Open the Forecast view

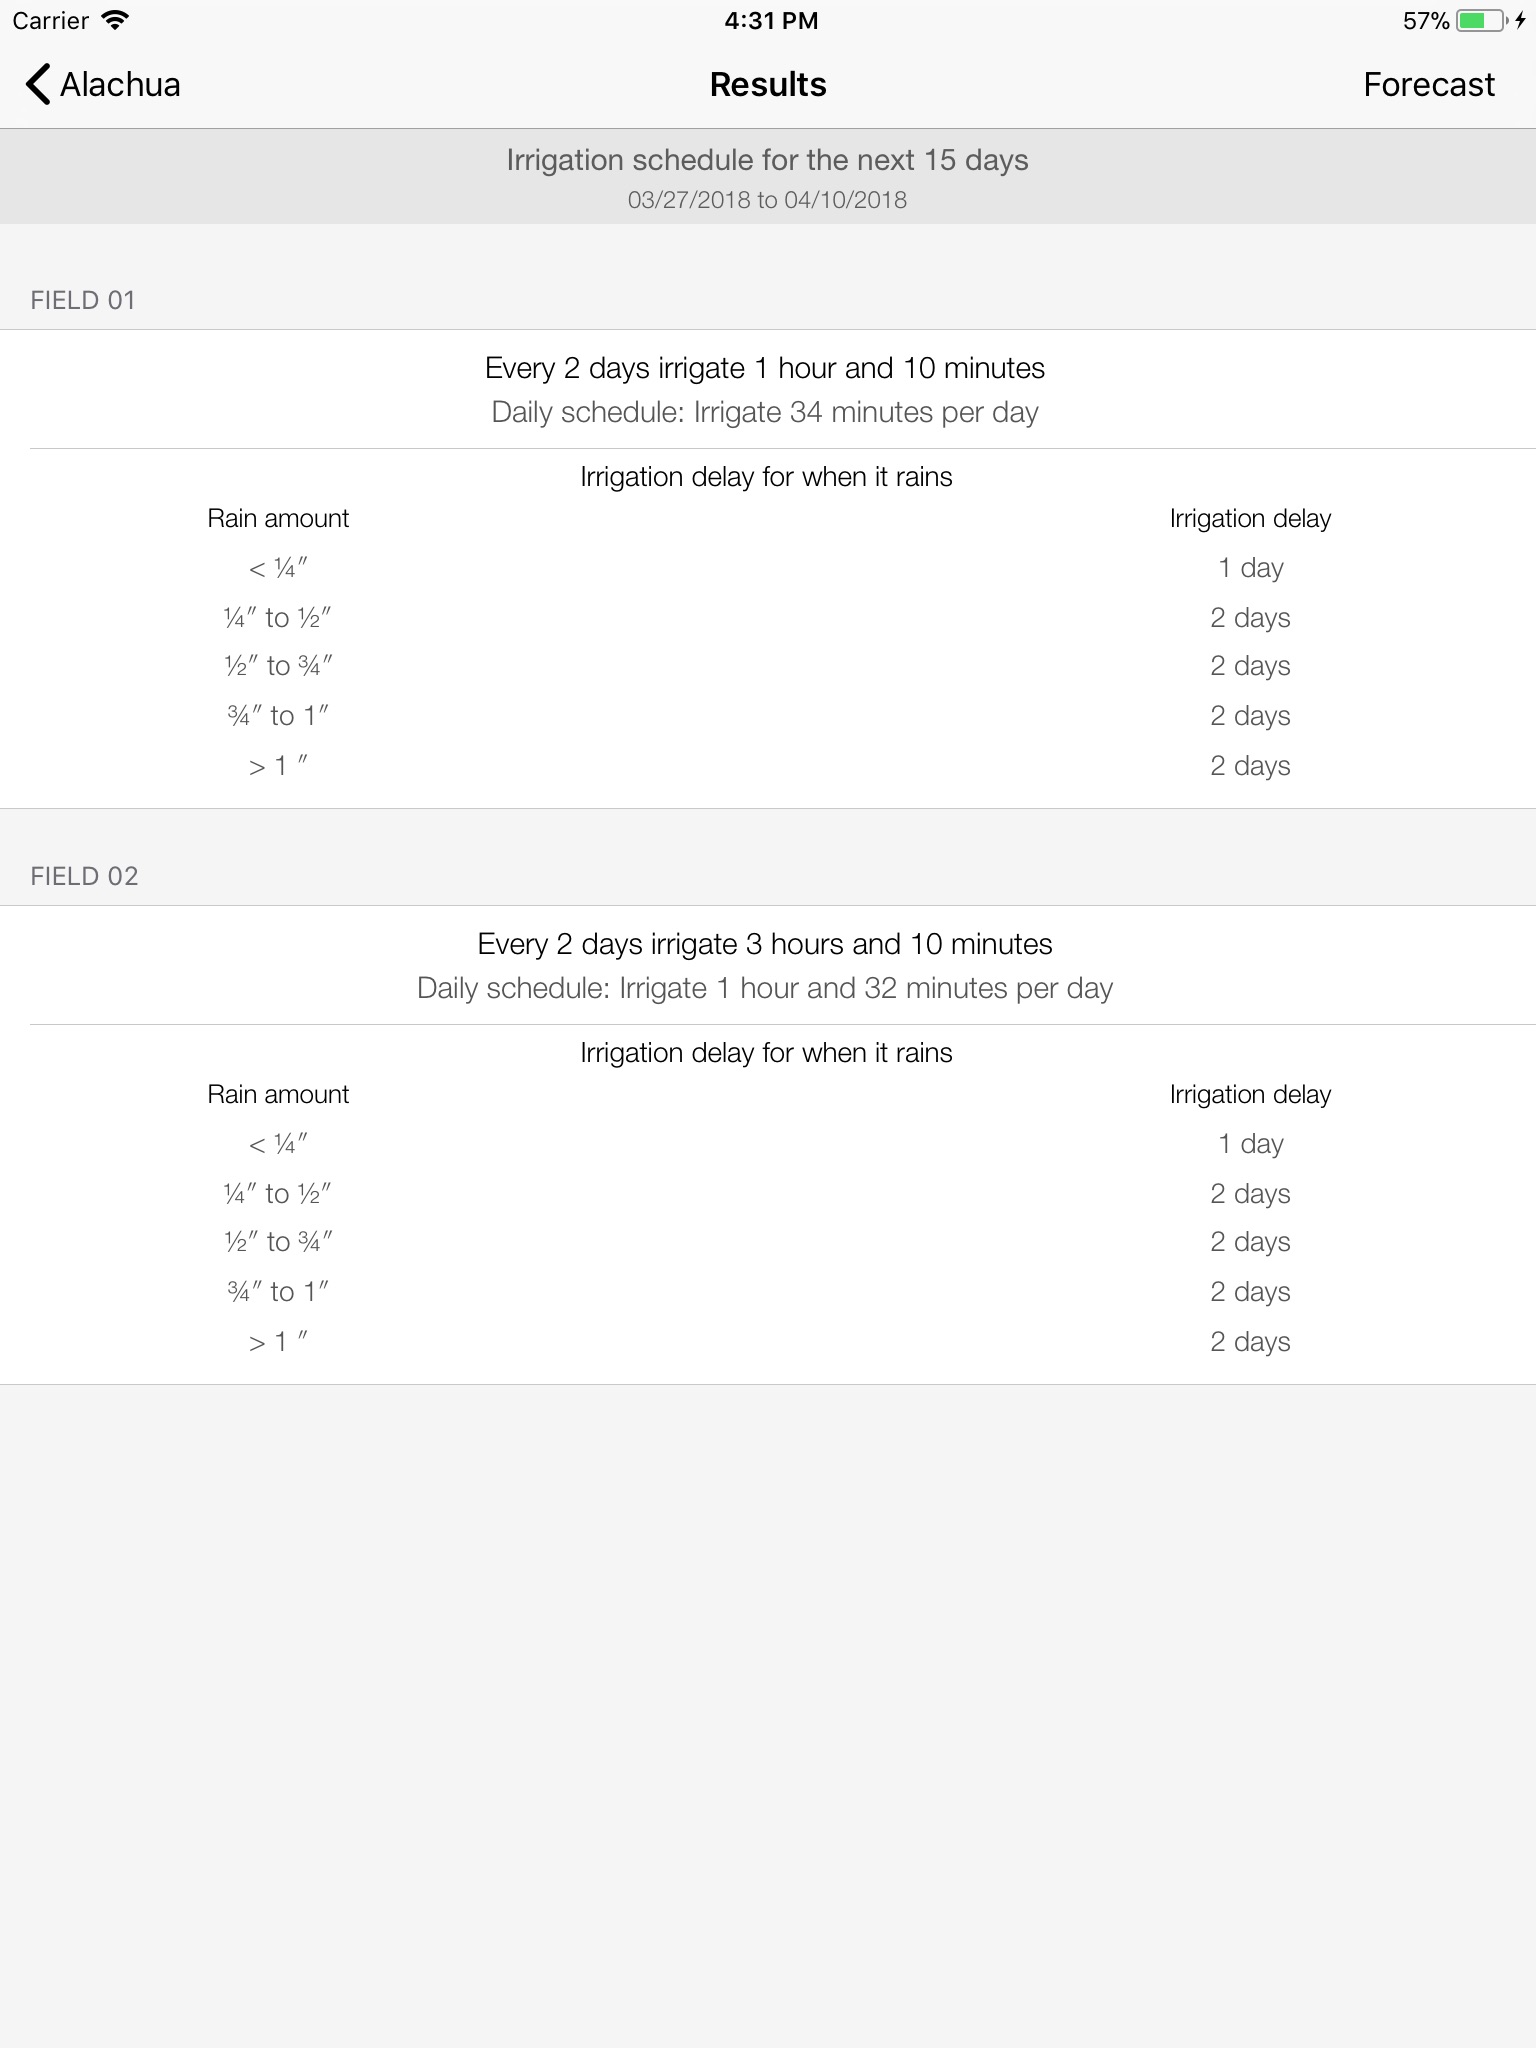1428,85
